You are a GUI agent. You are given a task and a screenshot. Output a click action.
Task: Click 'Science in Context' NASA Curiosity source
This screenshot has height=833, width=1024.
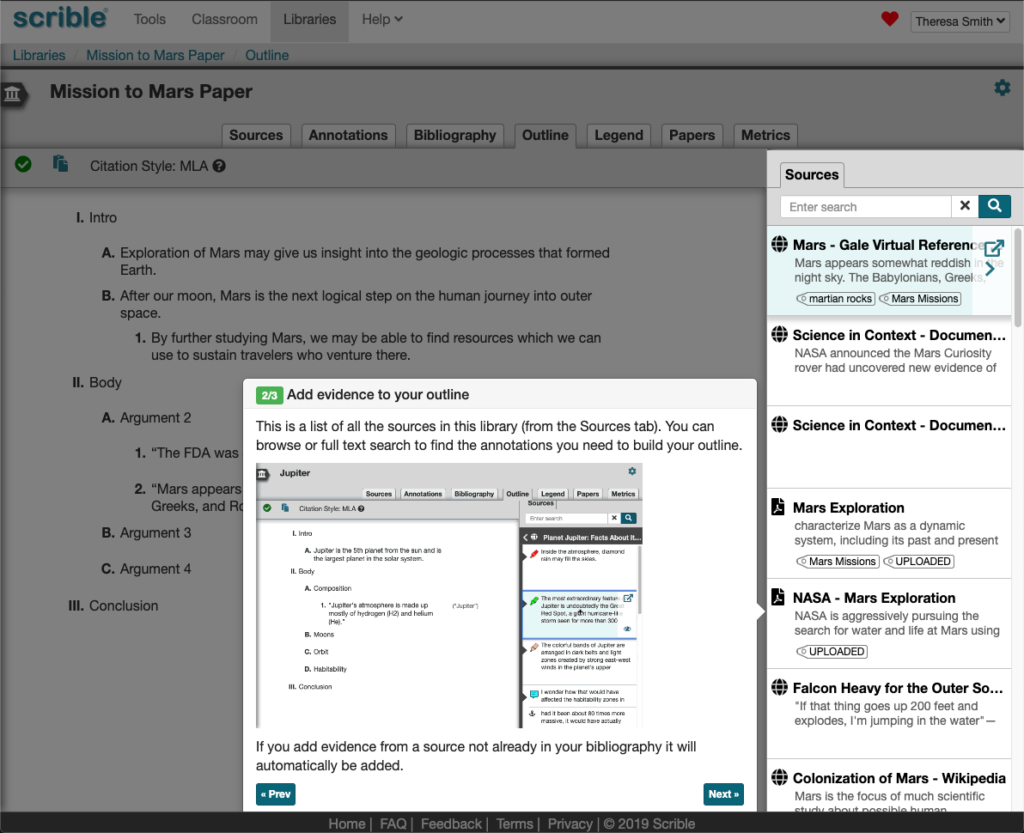point(889,360)
